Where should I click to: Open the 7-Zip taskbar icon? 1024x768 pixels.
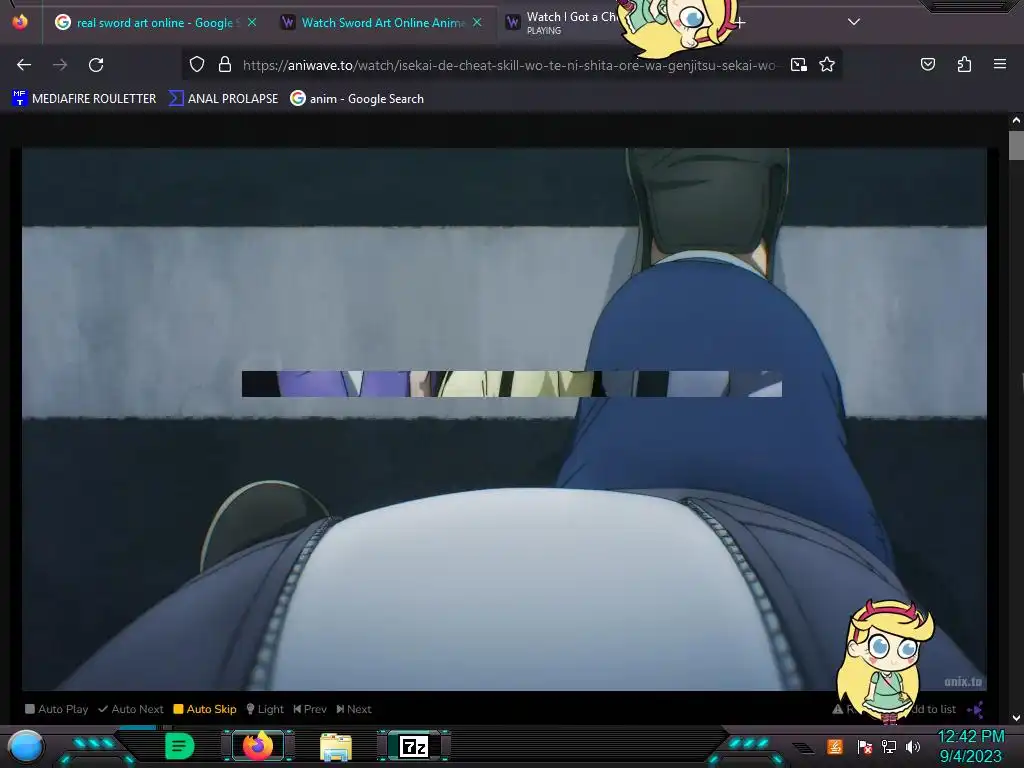[414, 746]
